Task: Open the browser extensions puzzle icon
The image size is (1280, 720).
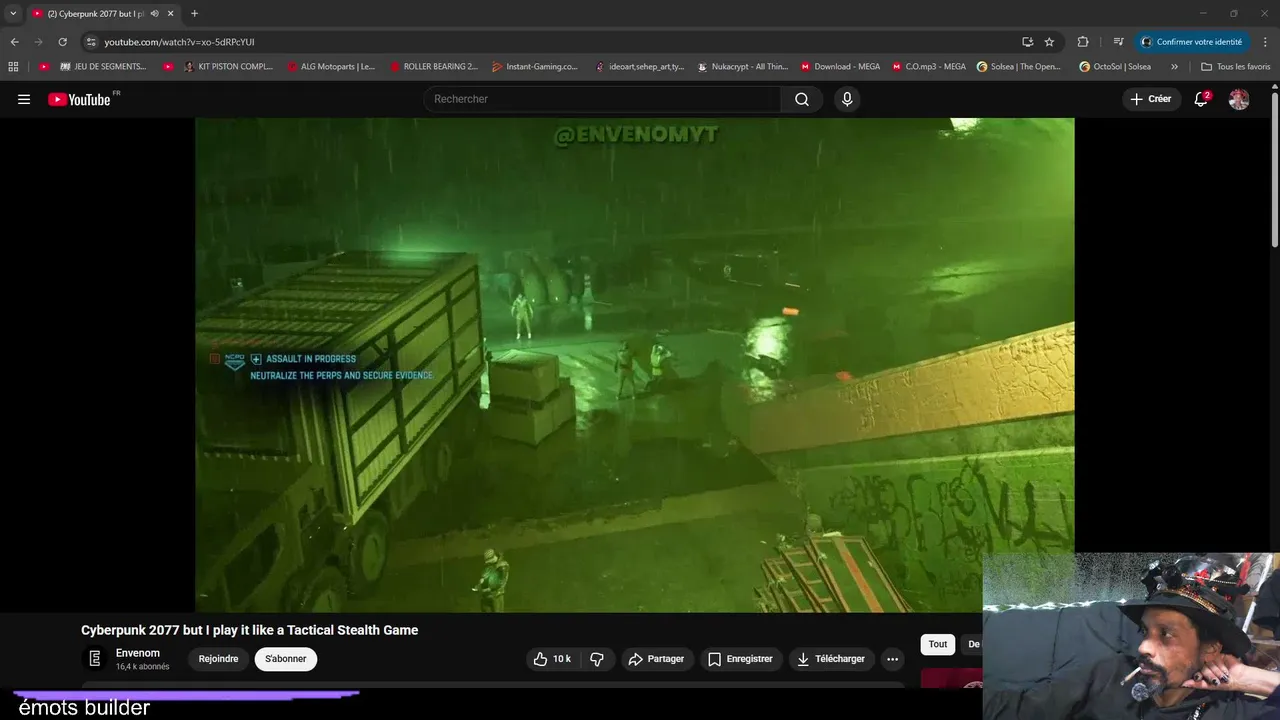Action: point(1083,42)
